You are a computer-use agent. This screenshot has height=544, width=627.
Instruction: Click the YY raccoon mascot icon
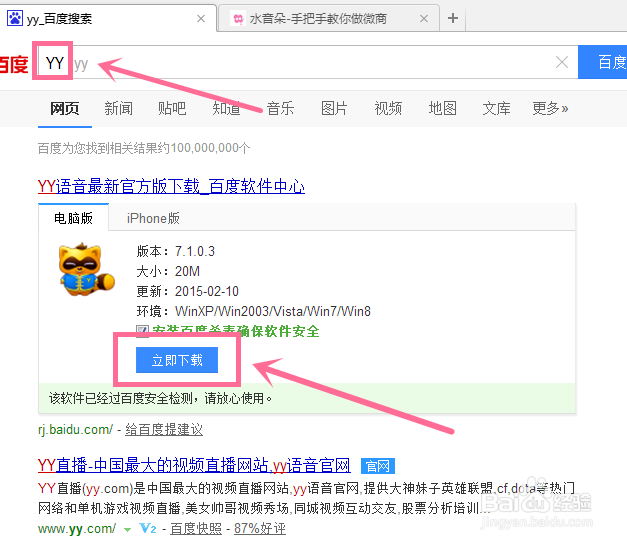point(86,270)
